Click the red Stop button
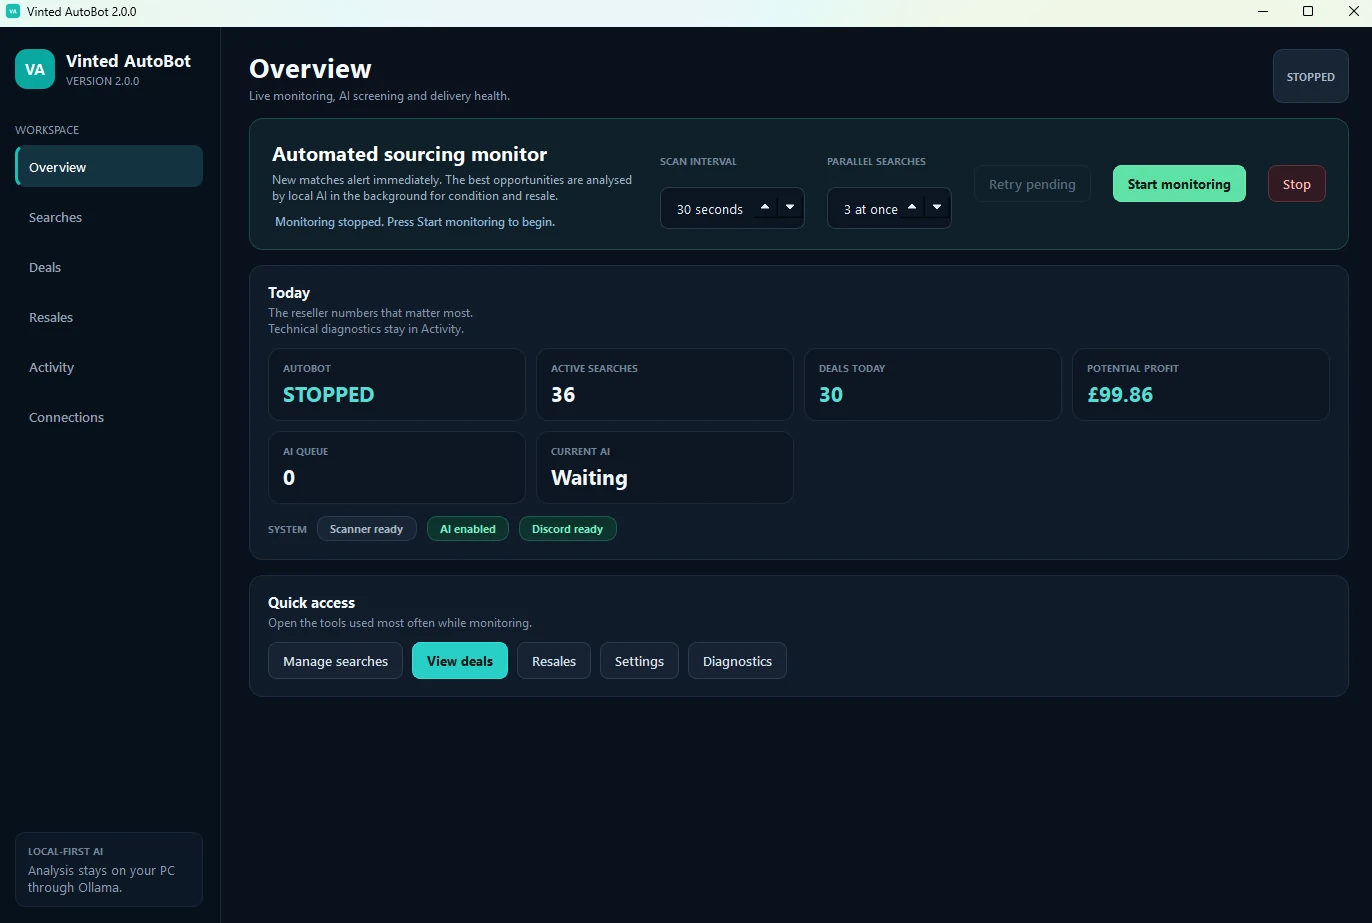Viewport: 1372px width, 923px height. 1296,184
